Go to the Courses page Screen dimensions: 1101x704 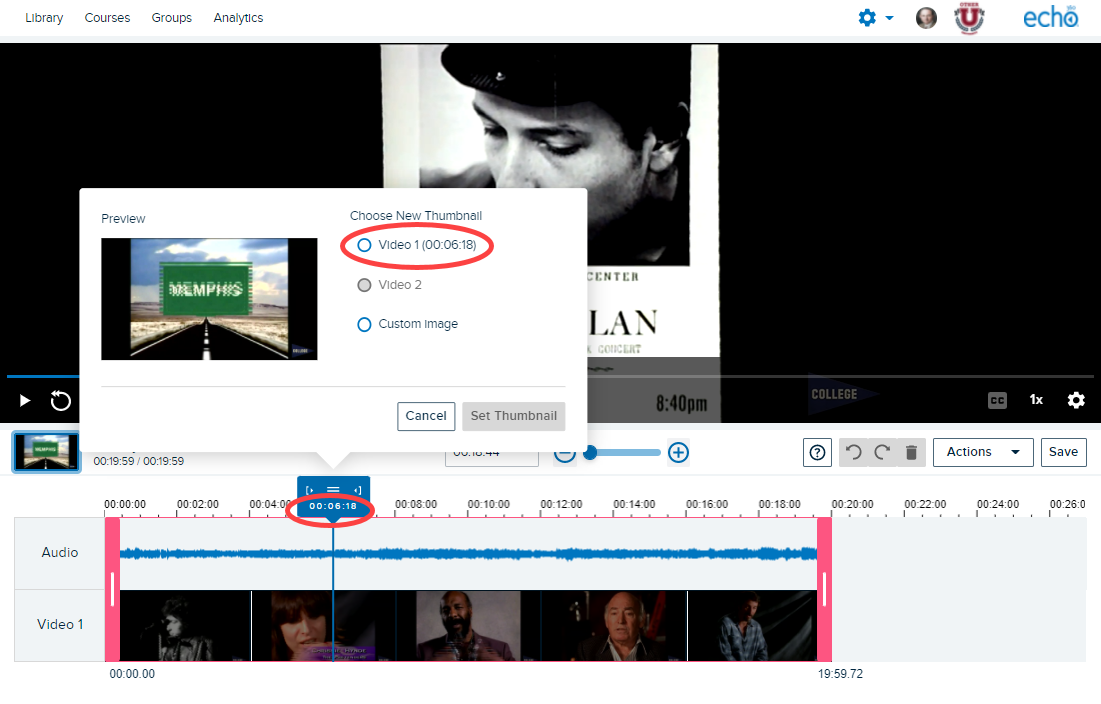pos(107,18)
